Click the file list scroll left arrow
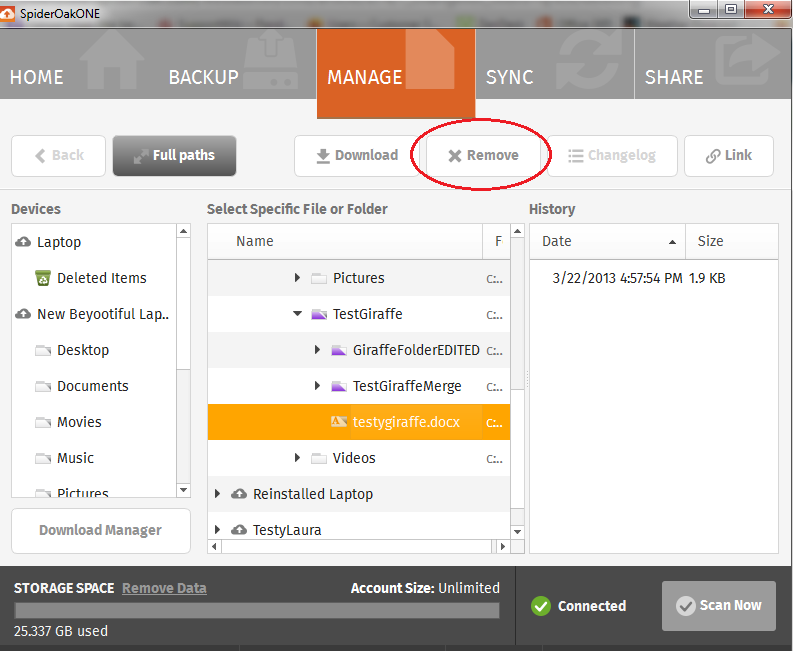This screenshot has width=793, height=651. [214, 546]
